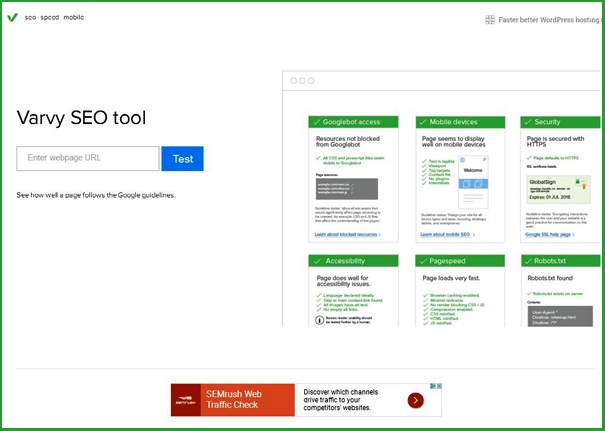
Task: Click 'Robots.txt found' text
Action: [x=550, y=278]
